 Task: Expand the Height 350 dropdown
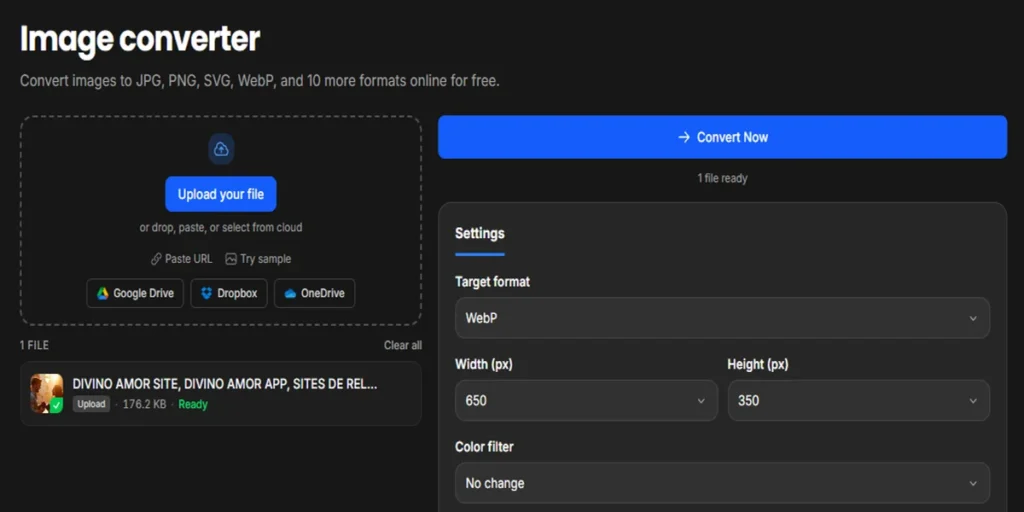tap(858, 400)
